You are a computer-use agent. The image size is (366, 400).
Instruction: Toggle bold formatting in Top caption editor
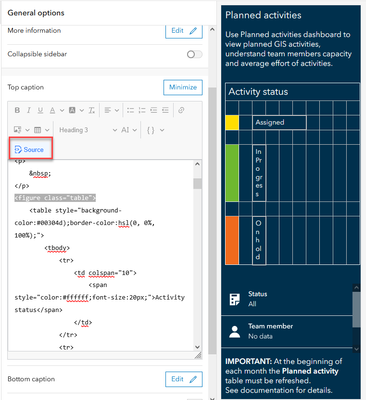pos(17,110)
